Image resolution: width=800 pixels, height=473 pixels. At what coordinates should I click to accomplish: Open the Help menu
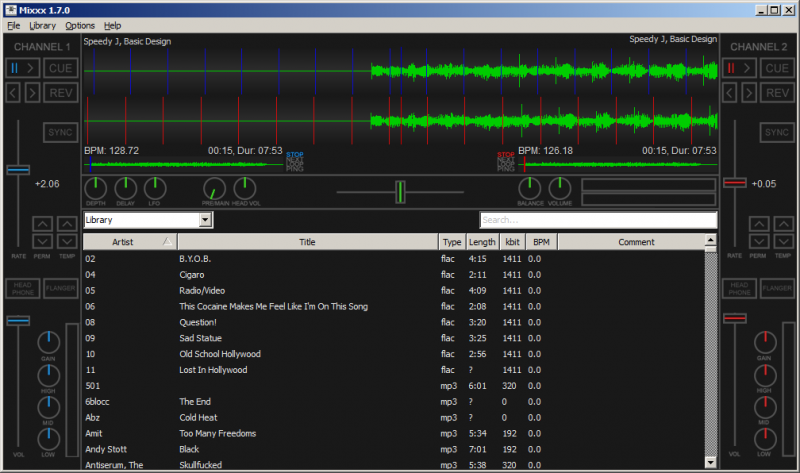(112, 26)
